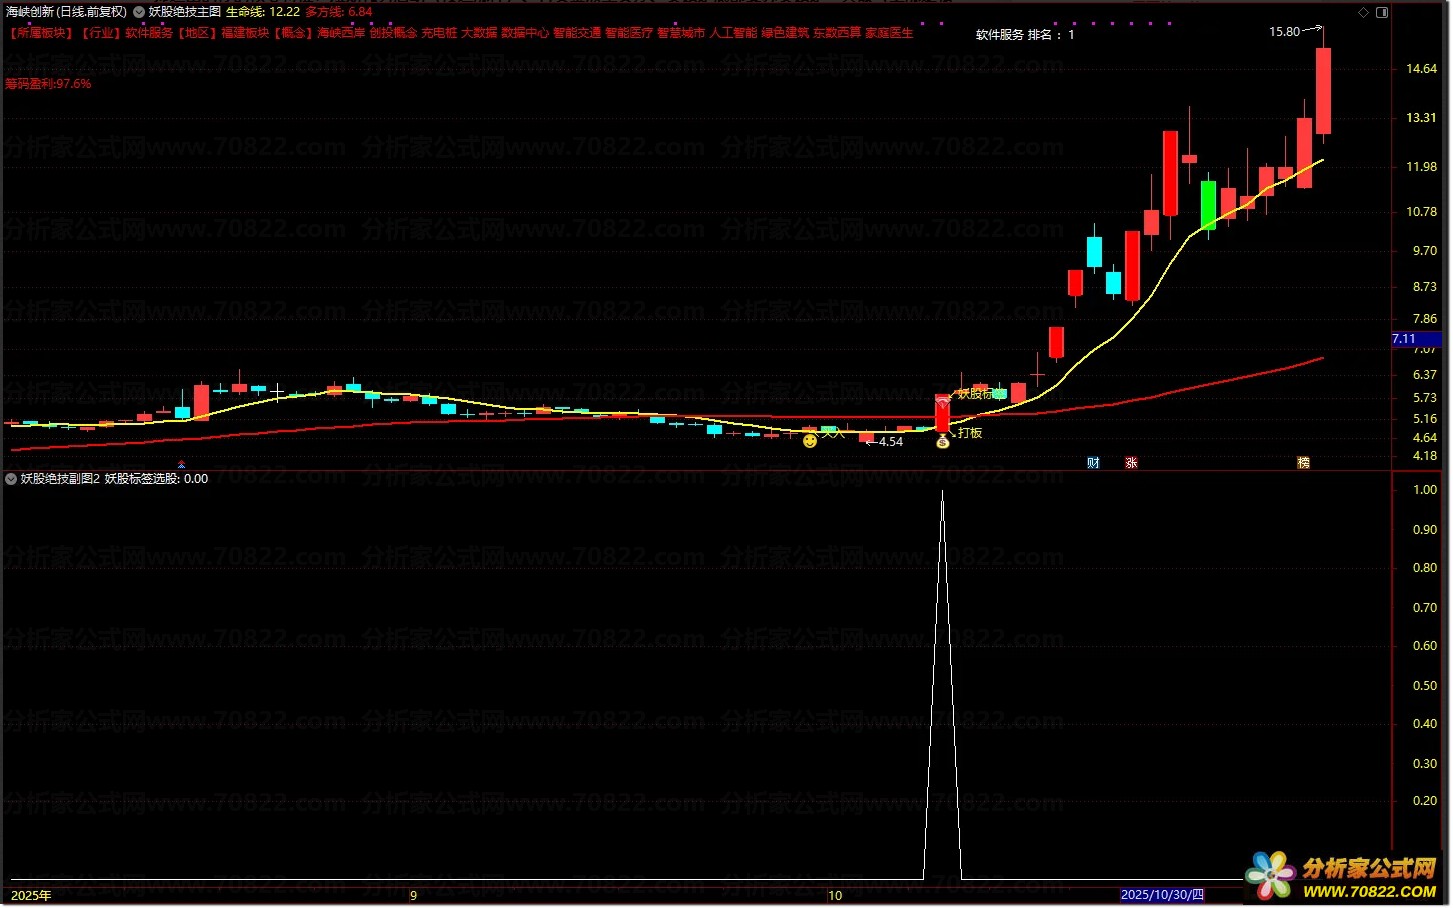The width and height of the screenshot is (1453, 908).
Task: Click the 数据中心 concept tag
Action: (525, 33)
